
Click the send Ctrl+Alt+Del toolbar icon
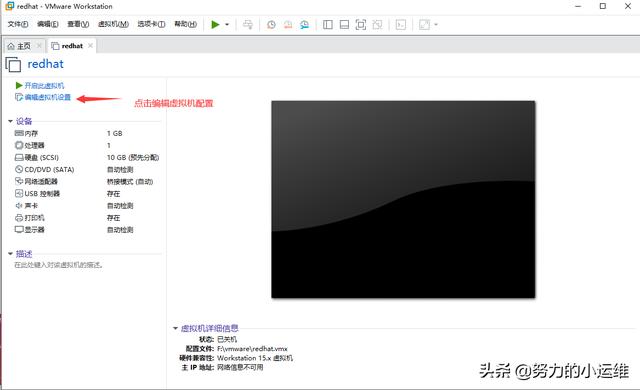248,24
